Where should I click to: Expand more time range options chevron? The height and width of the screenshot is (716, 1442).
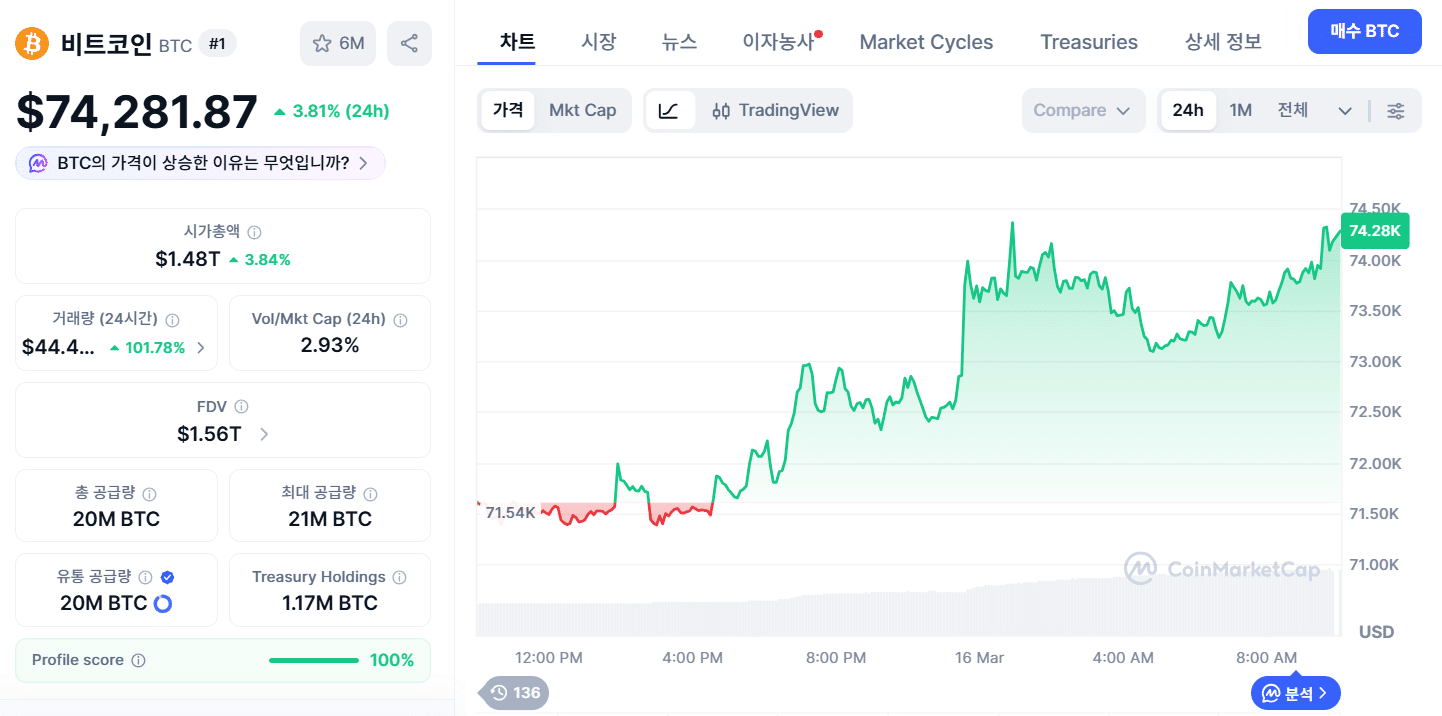pyautogui.click(x=1344, y=111)
